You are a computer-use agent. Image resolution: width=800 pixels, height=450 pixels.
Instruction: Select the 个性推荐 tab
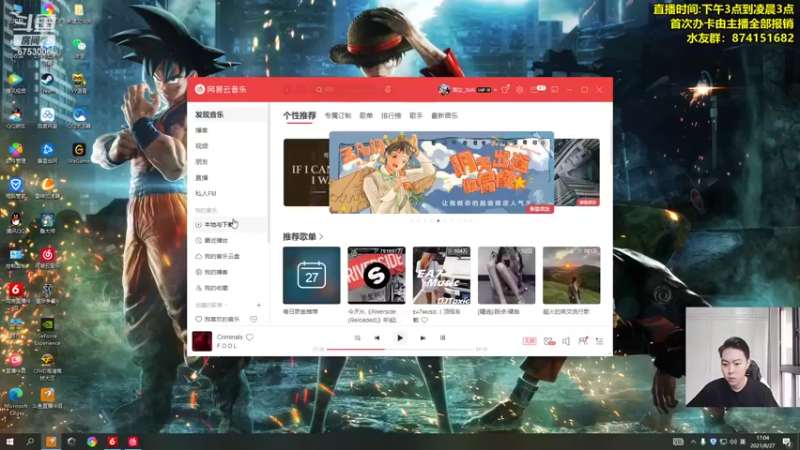point(299,116)
